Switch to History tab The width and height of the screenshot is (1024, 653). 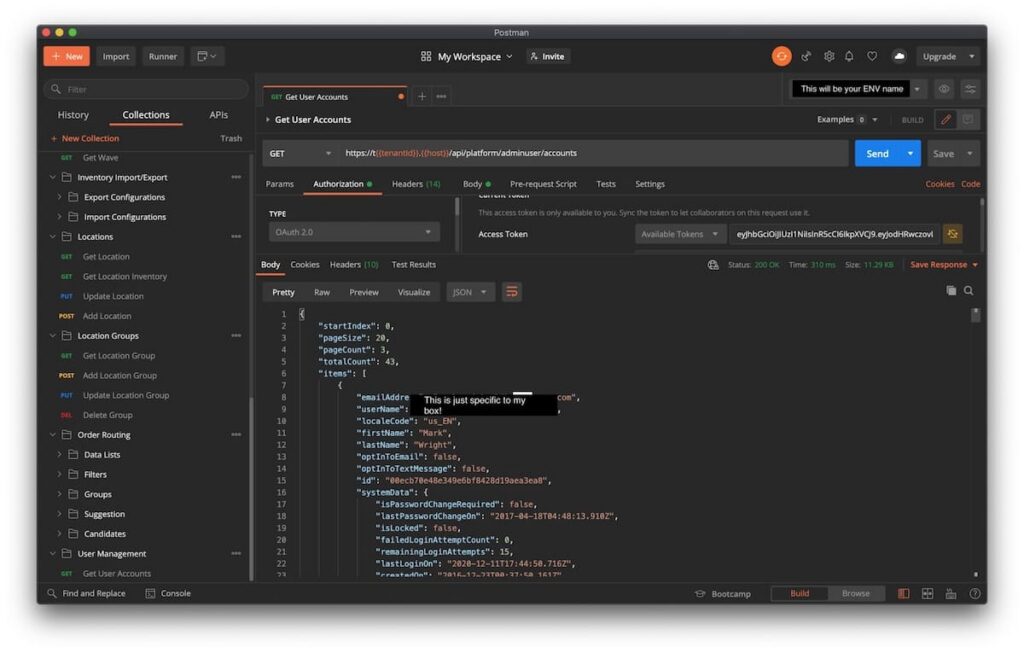point(73,115)
